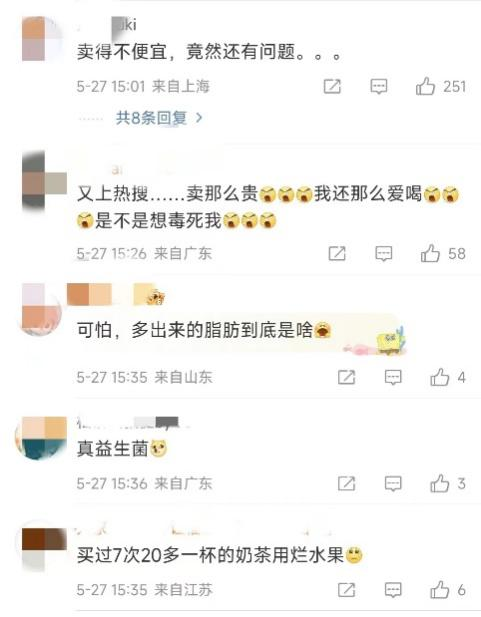Share the 真益生菌 comment
The image size is (481, 617).
(346, 484)
